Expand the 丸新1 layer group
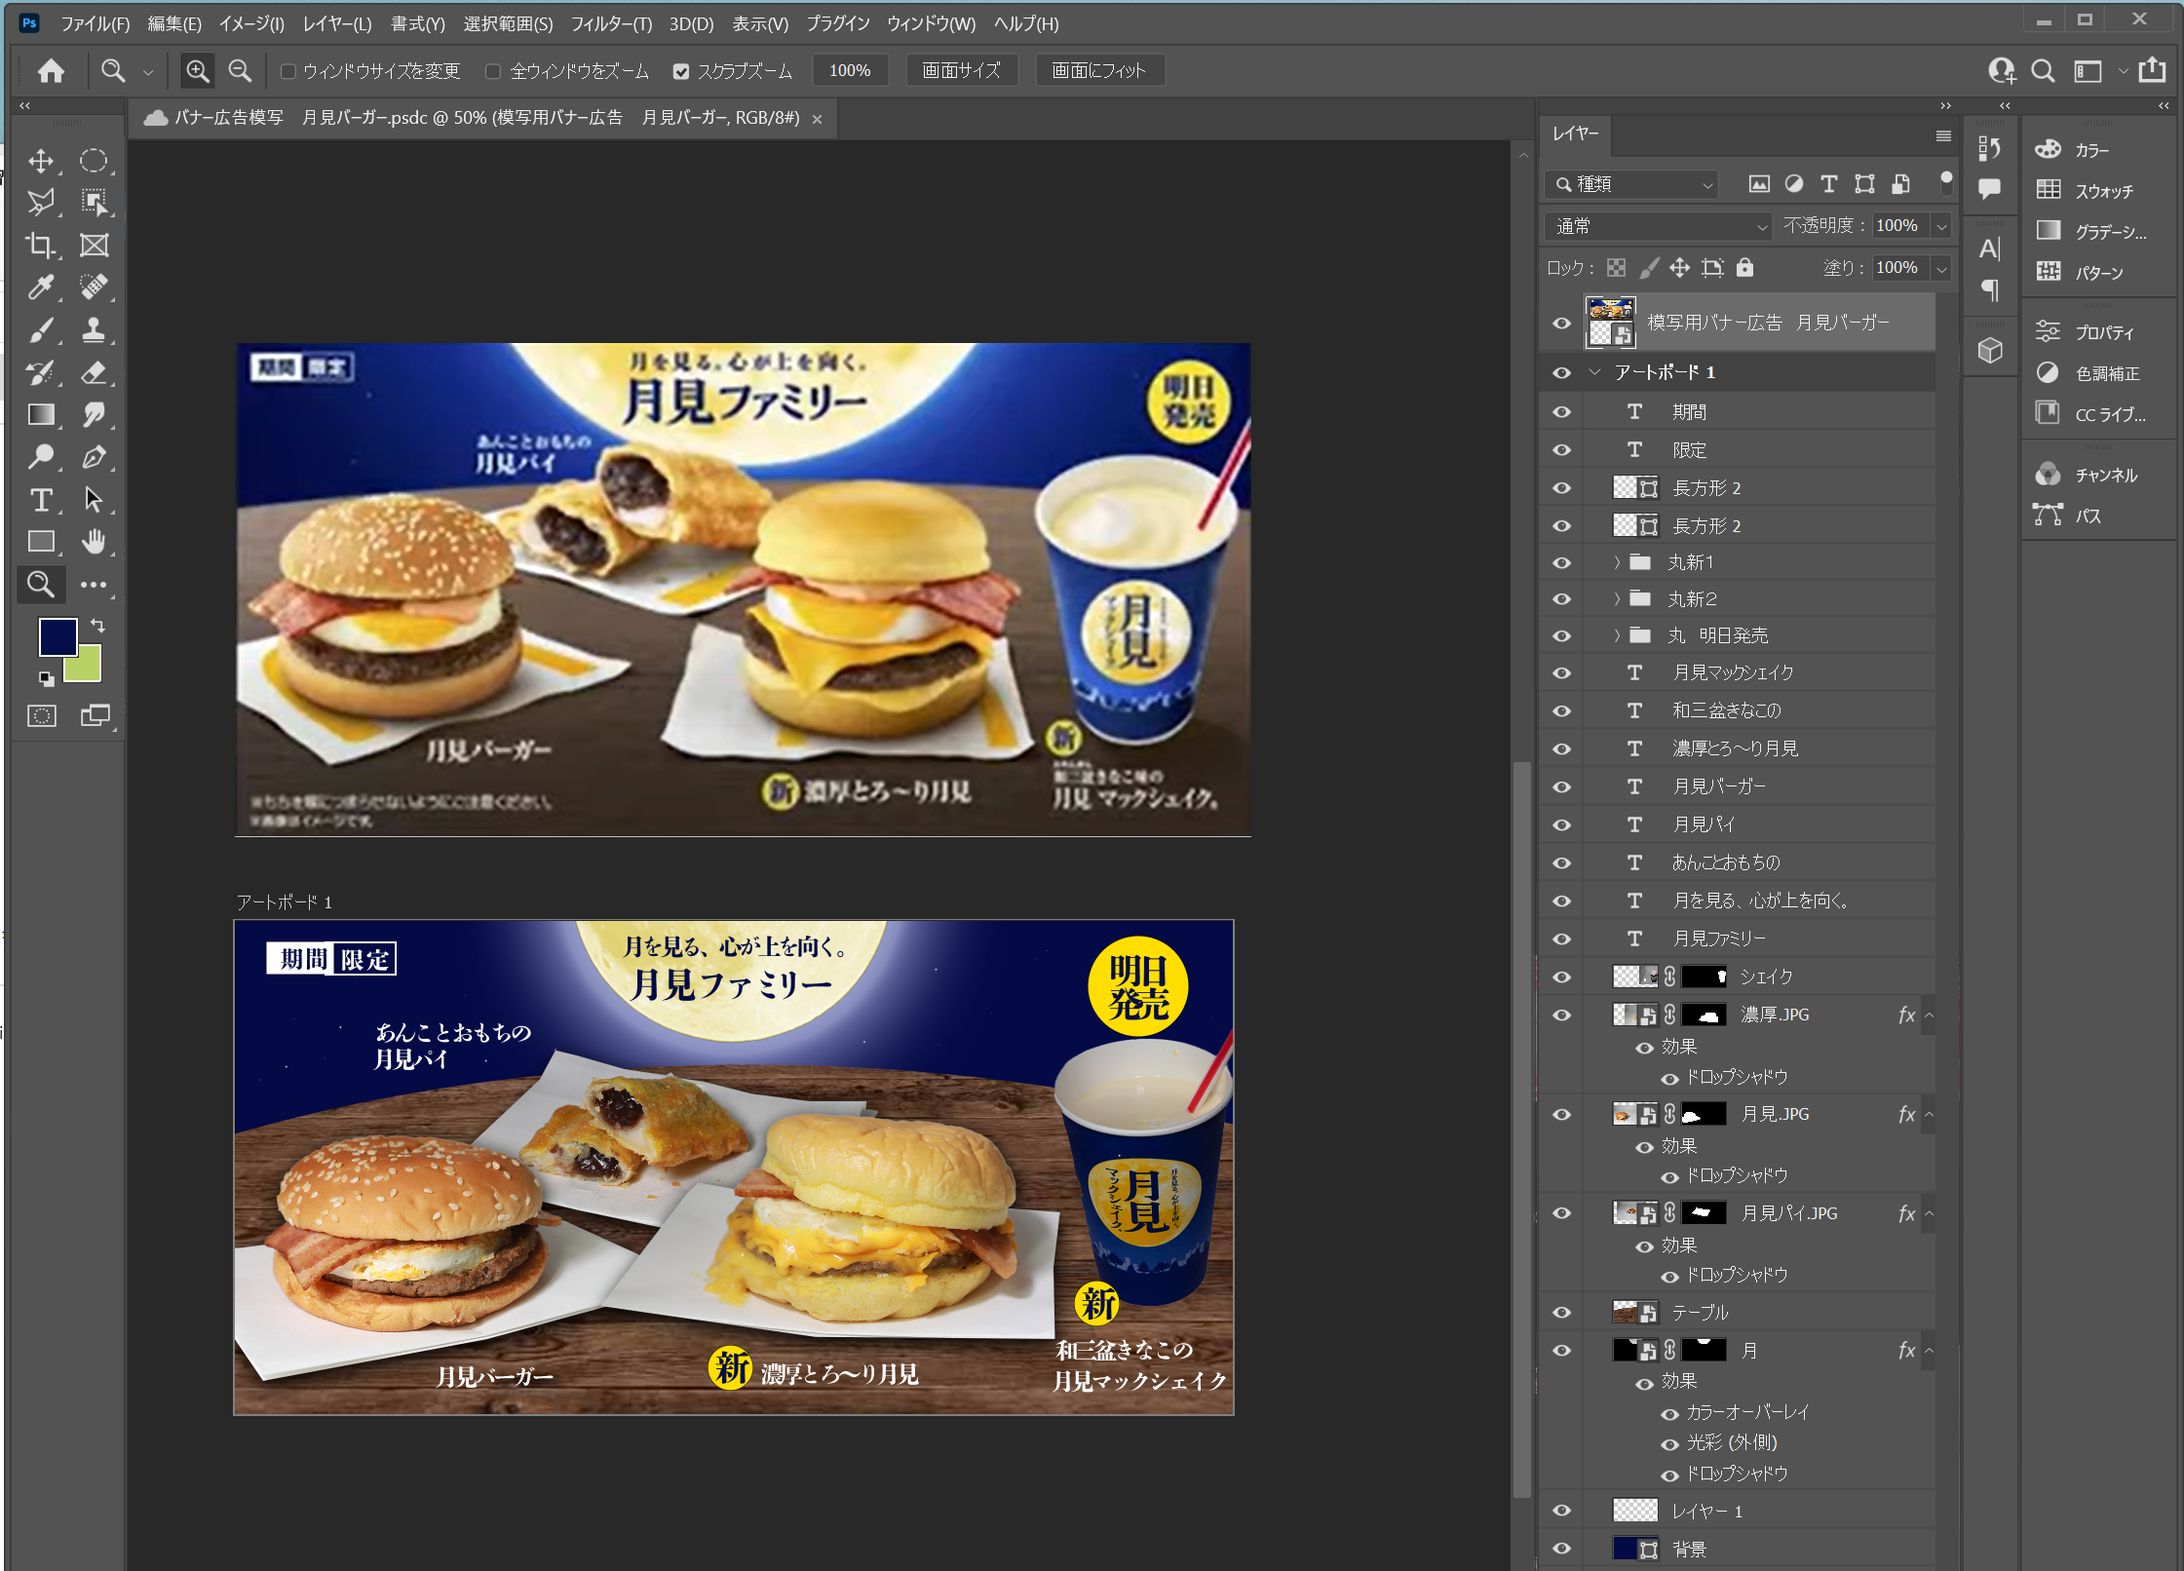This screenshot has width=2184, height=1571. (1616, 563)
